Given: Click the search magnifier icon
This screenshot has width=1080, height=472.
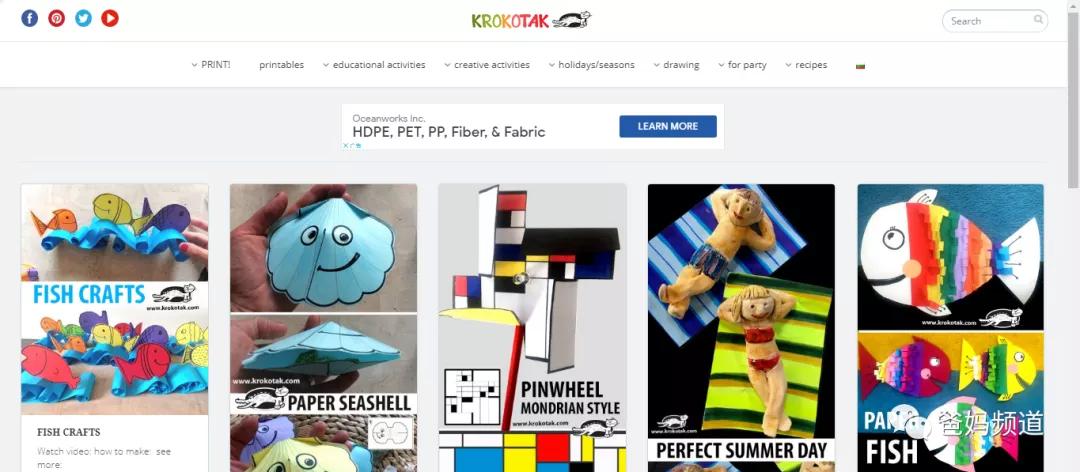Looking at the screenshot, I should pos(1038,20).
